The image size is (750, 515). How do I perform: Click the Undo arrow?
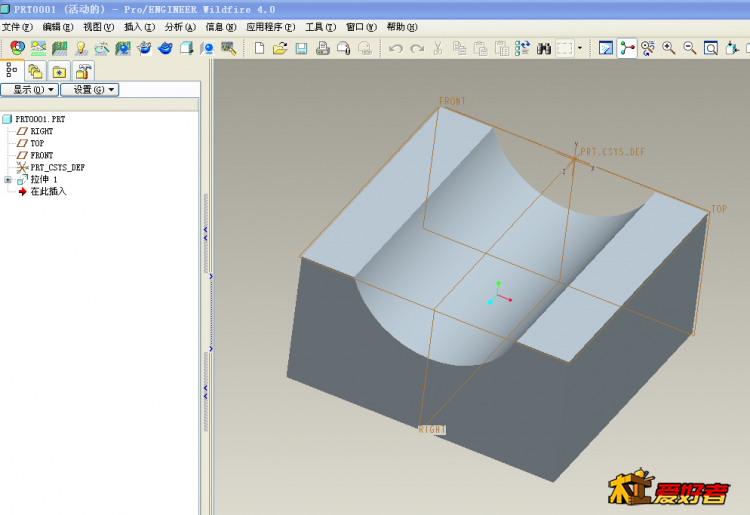click(396, 48)
